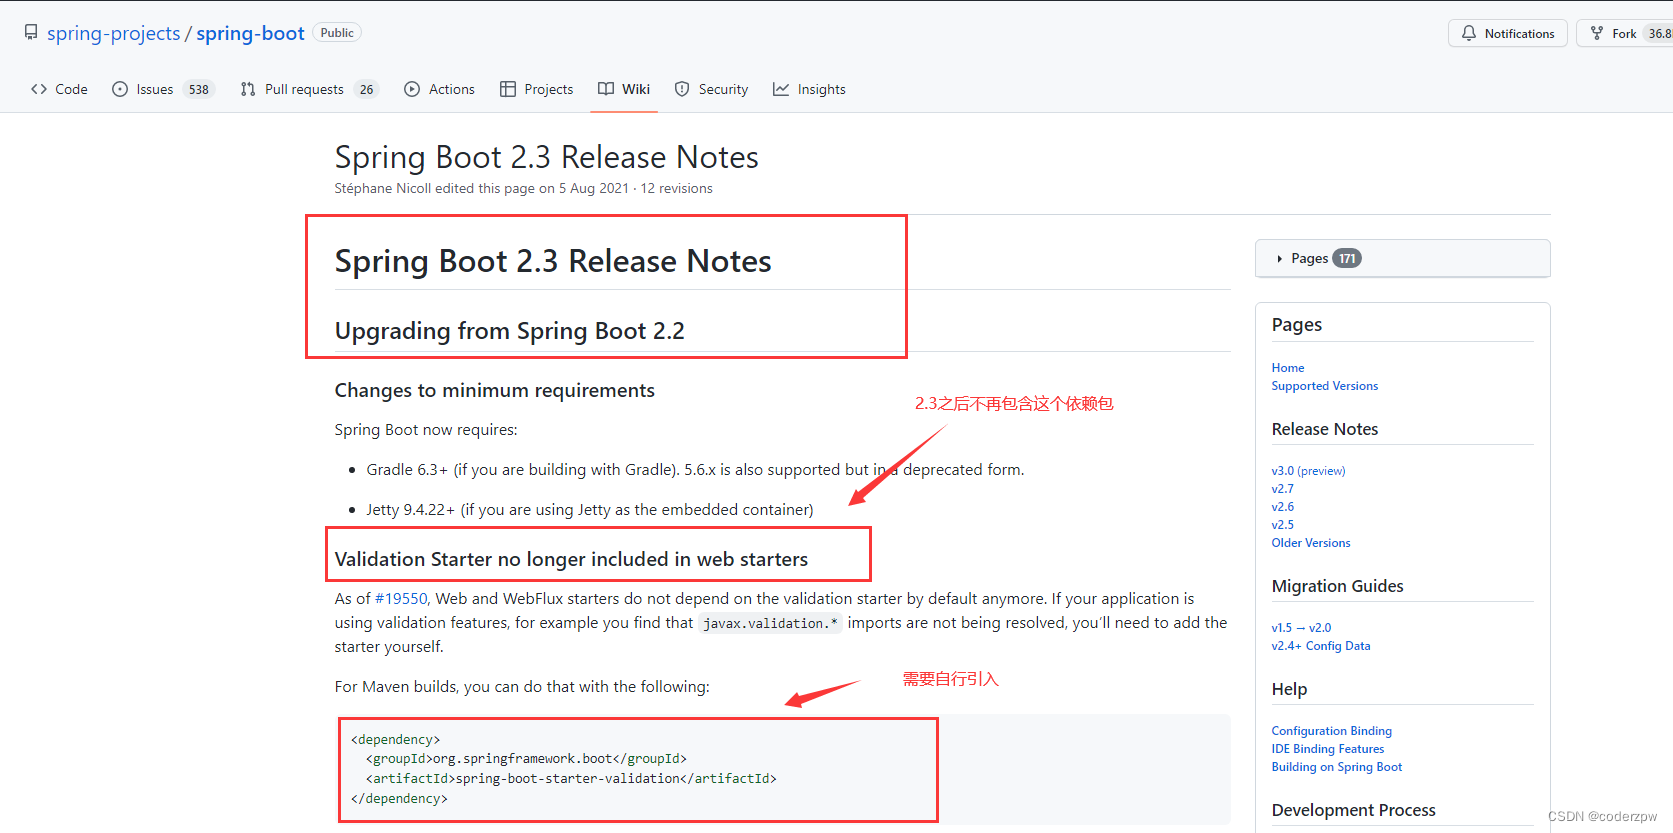Open v2.7 release notes
Image resolution: width=1673 pixels, height=833 pixels.
[1283, 489]
